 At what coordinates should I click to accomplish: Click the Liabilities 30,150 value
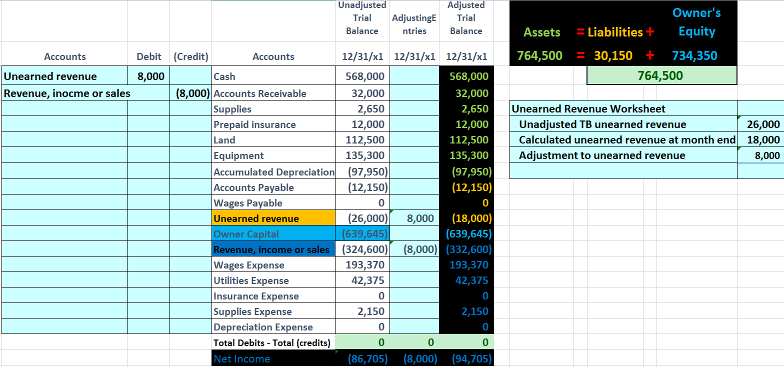click(x=614, y=56)
